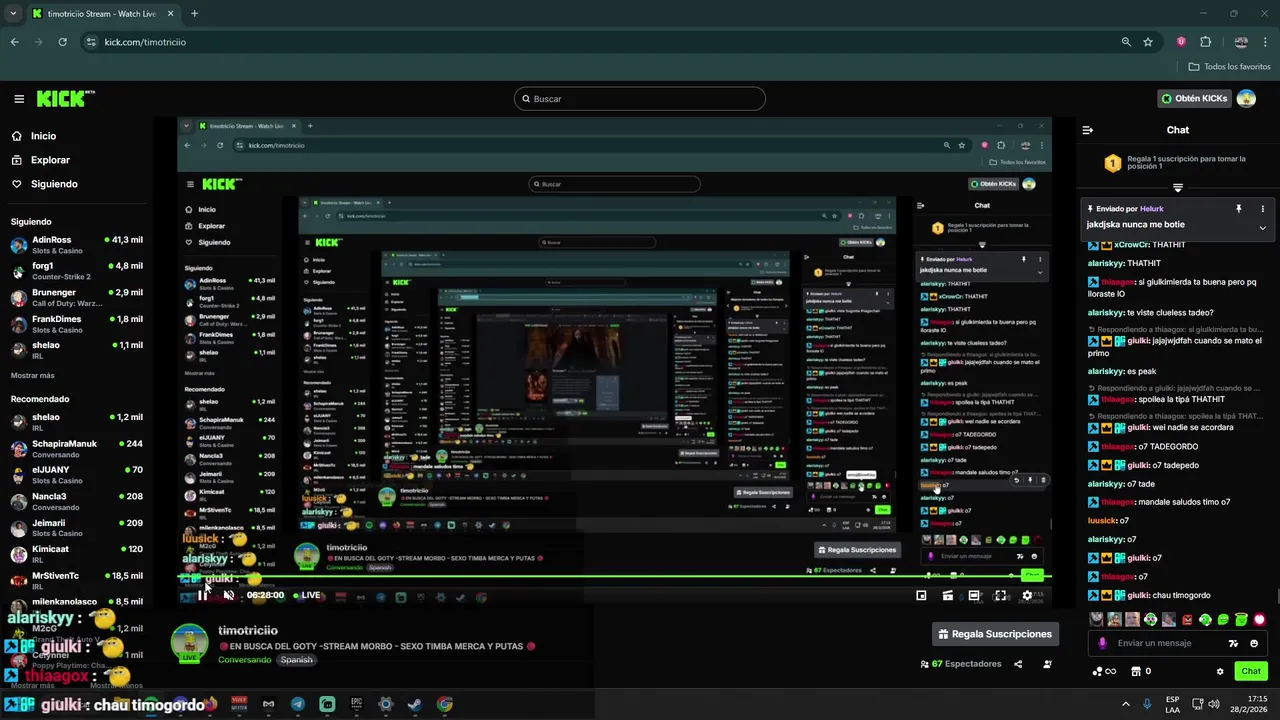The width and height of the screenshot is (1280, 720).
Task: Open browser extensions puzzle icon
Action: [x=1205, y=42]
